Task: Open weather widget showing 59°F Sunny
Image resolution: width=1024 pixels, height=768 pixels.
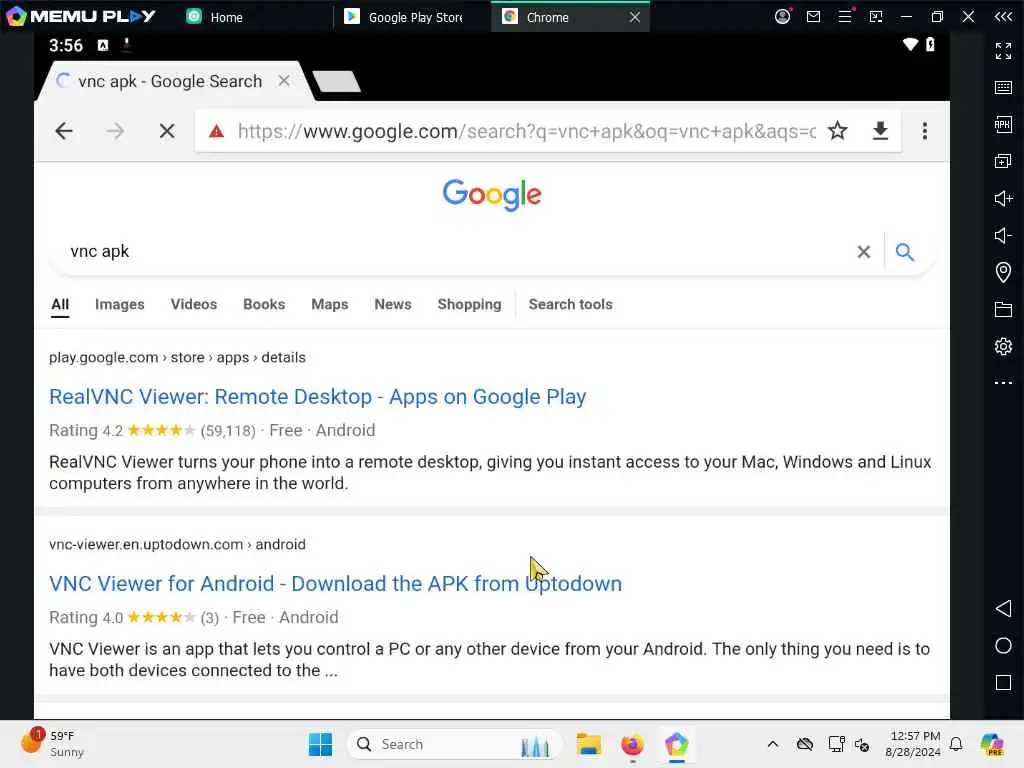Action: 53,744
